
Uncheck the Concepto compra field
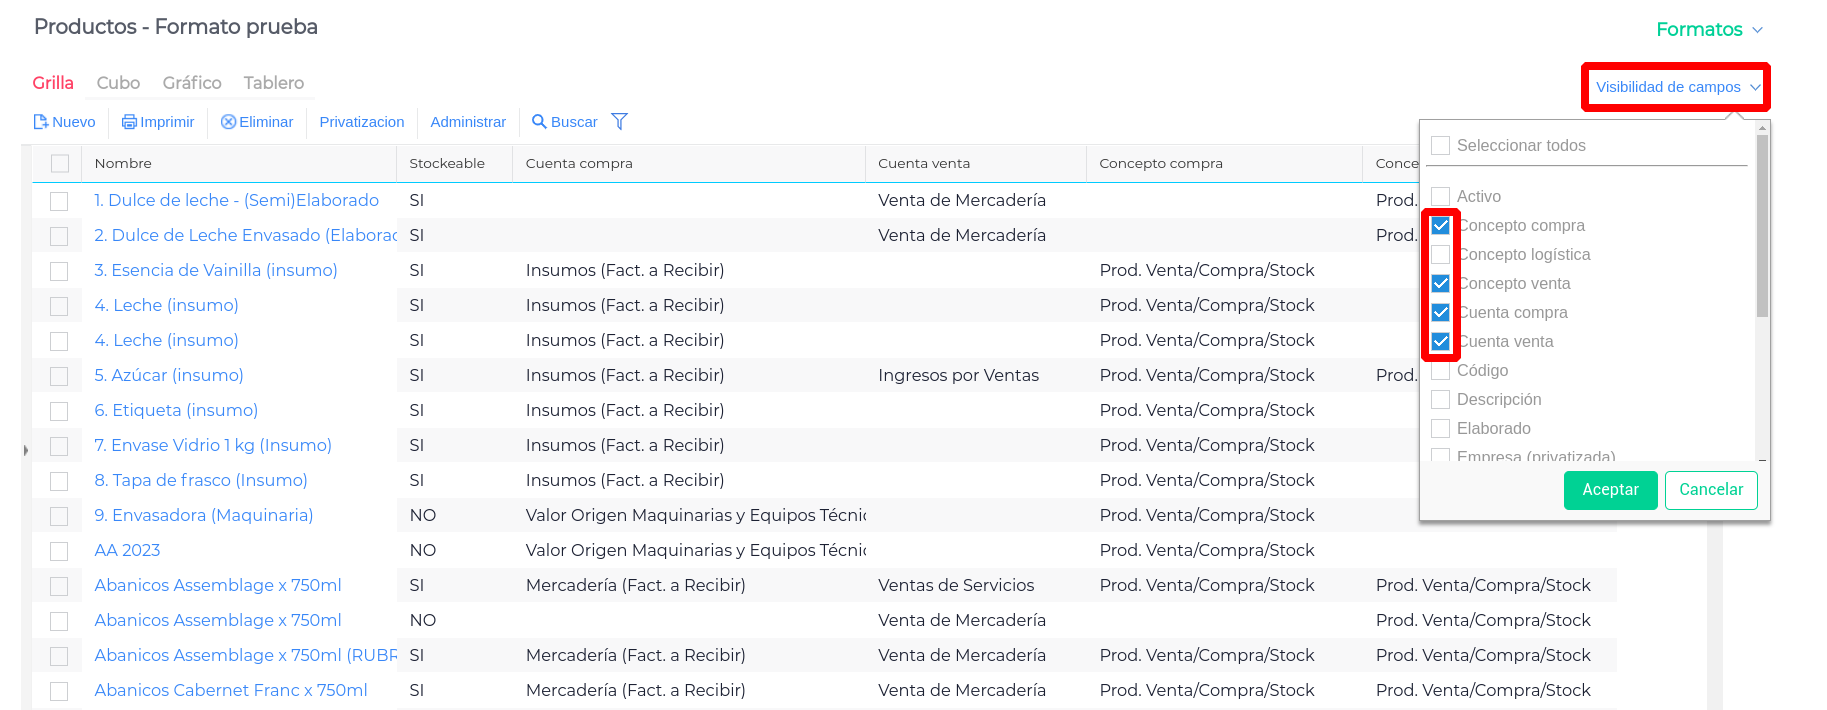tap(1441, 226)
